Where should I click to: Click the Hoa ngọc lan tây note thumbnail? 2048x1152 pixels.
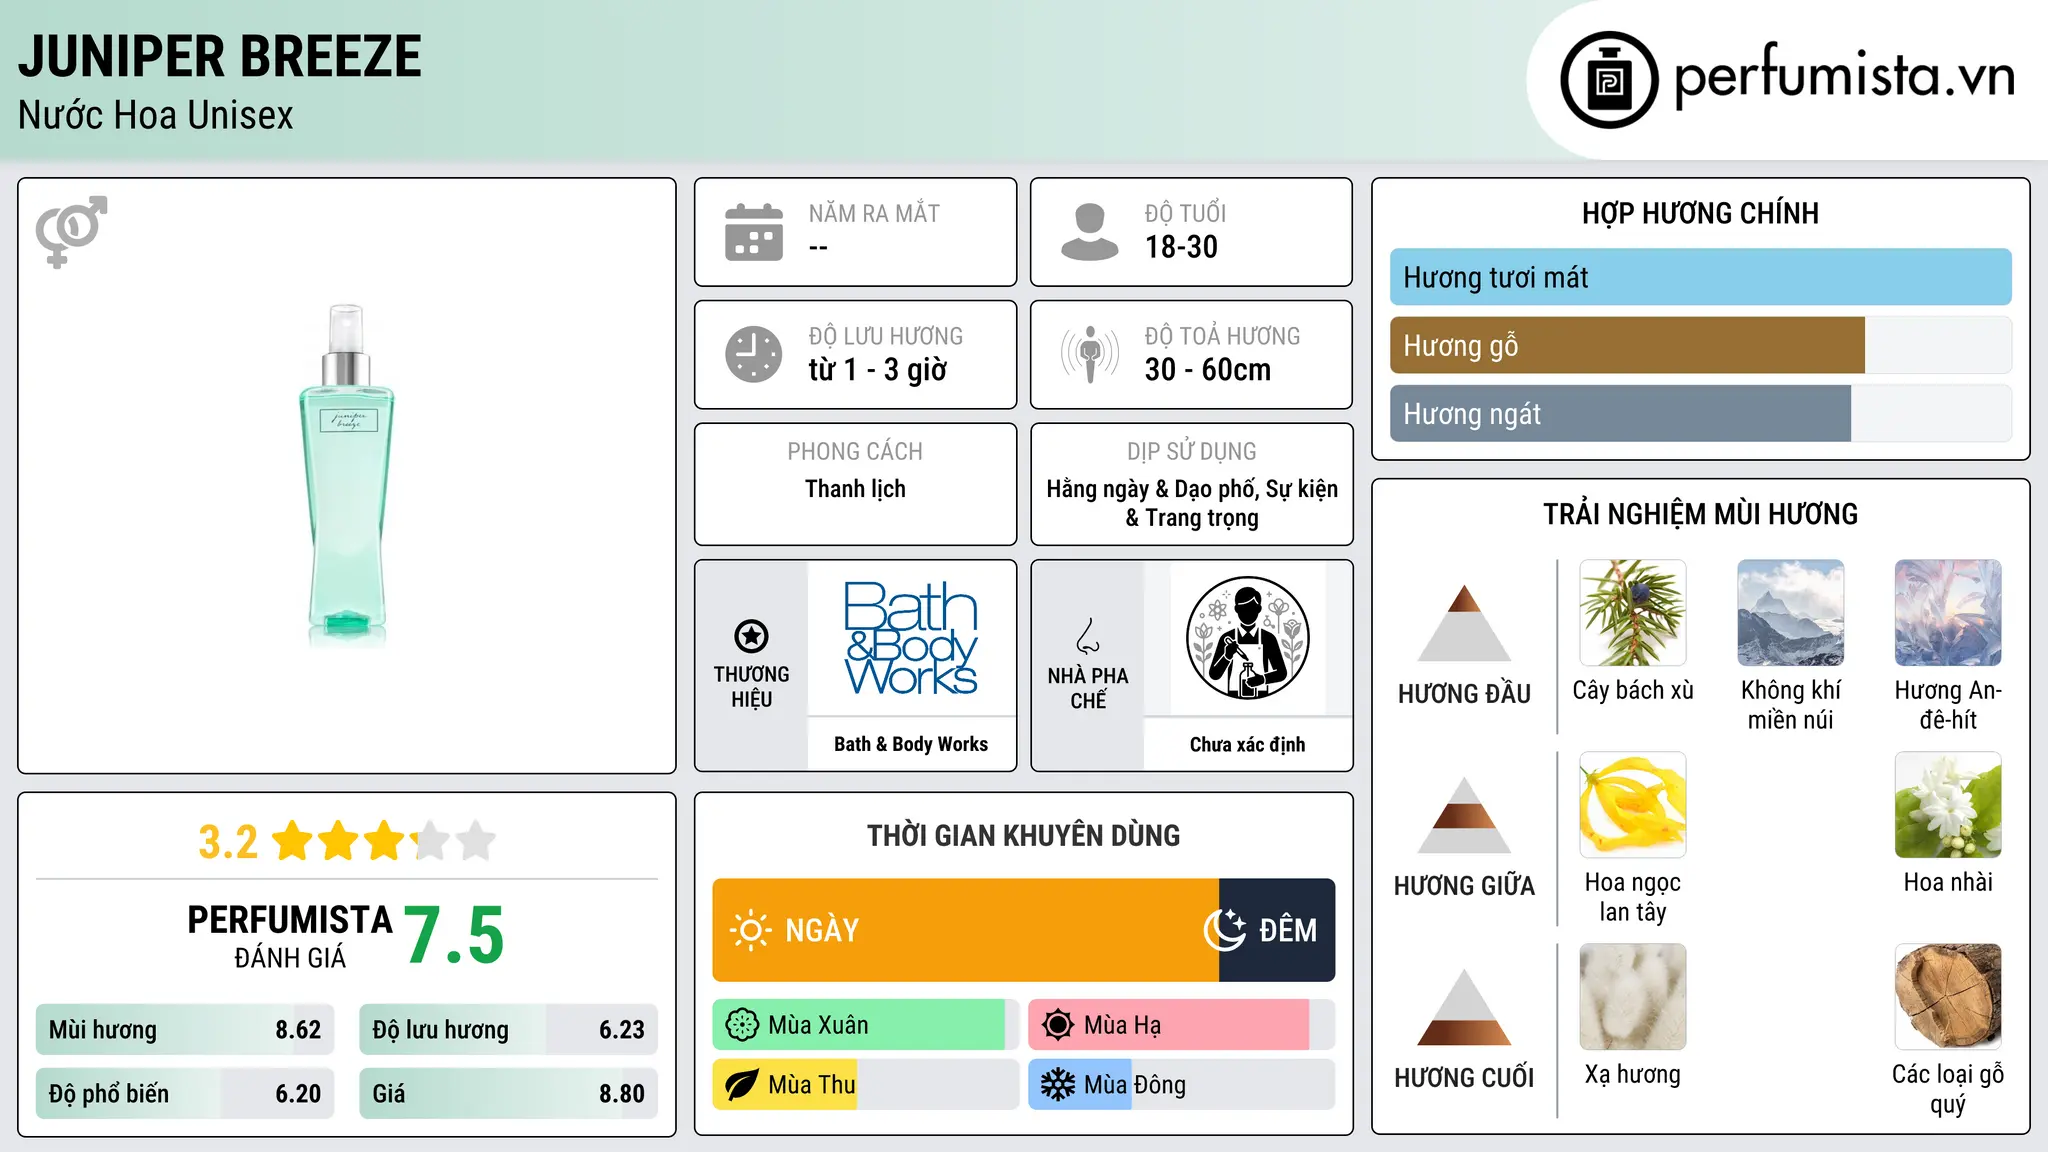click(1633, 805)
